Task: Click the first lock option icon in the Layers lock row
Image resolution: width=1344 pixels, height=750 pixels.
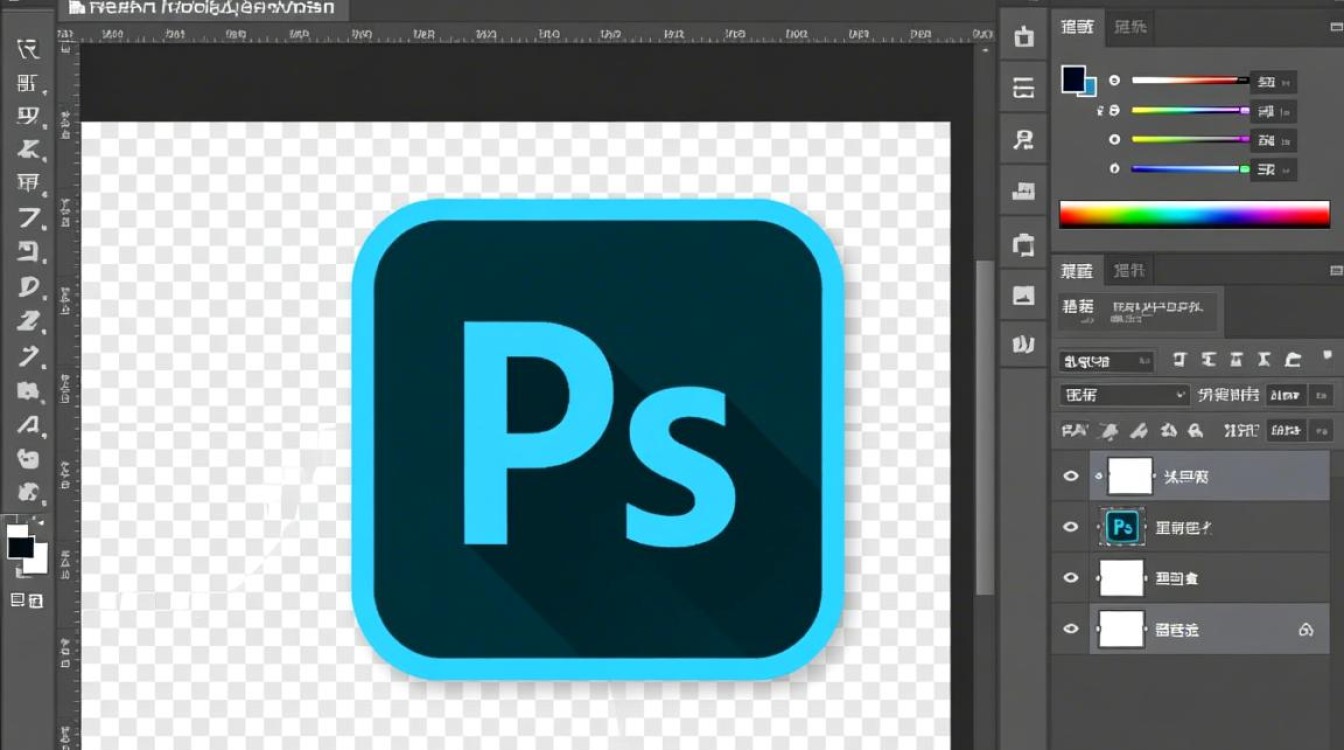Action: pos(1074,431)
